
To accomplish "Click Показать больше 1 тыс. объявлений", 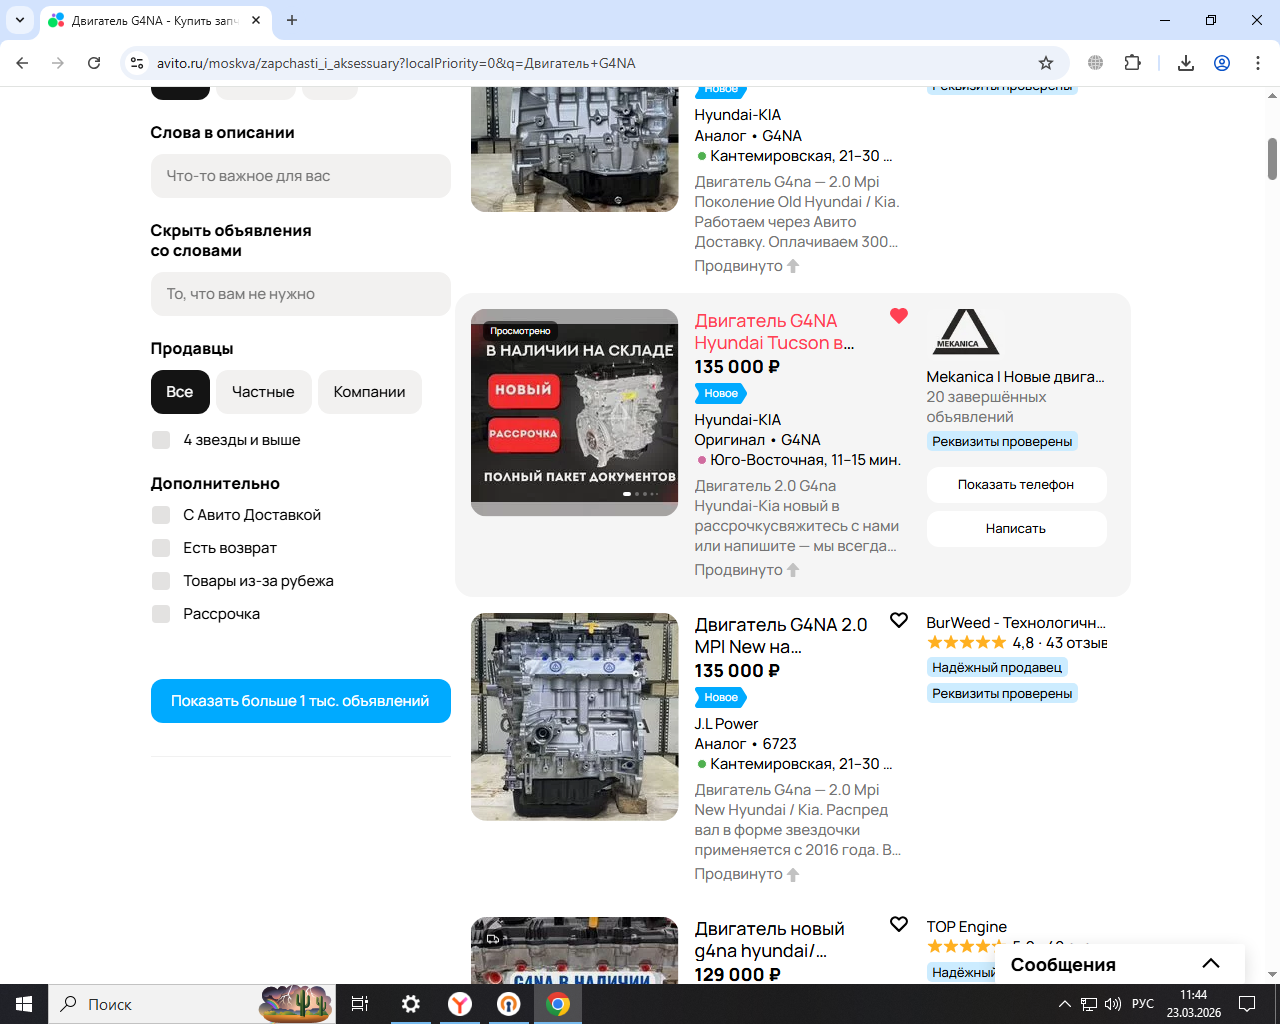I will click(300, 701).
